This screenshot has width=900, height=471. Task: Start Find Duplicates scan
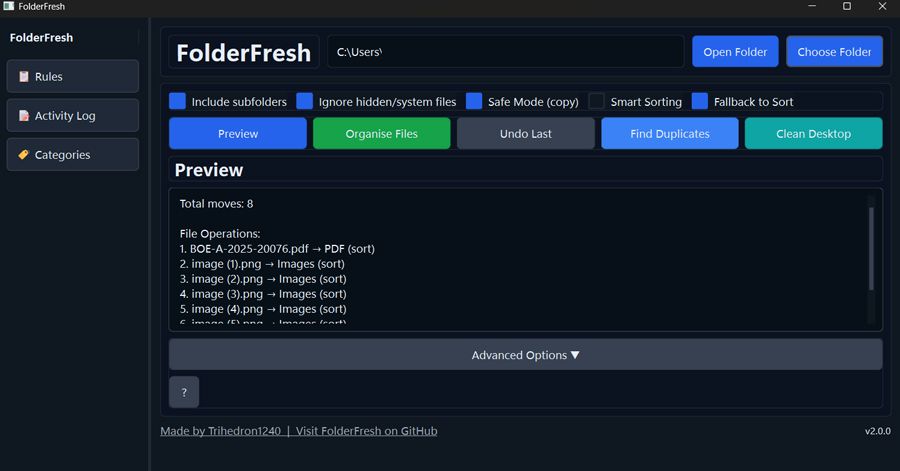(x=669, y=133)
